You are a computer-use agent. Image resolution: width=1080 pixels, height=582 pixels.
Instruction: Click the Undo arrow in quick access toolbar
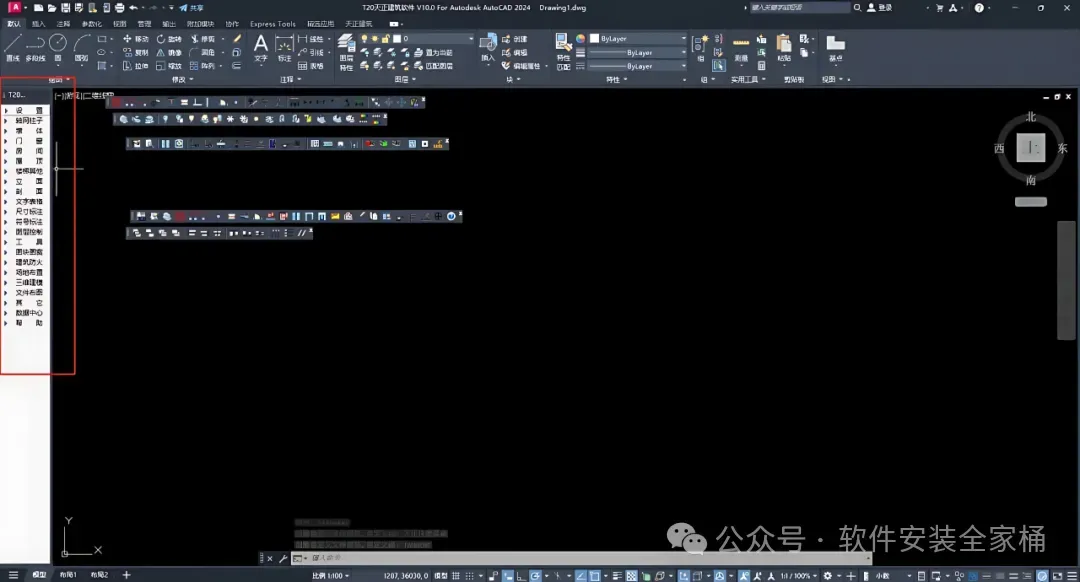pyautogui.click(x=134, y=8)
